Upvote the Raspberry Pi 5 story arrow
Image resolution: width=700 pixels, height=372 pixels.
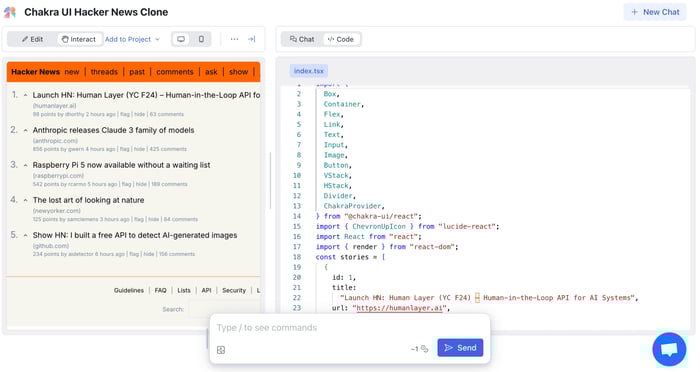tap(25, 165)
